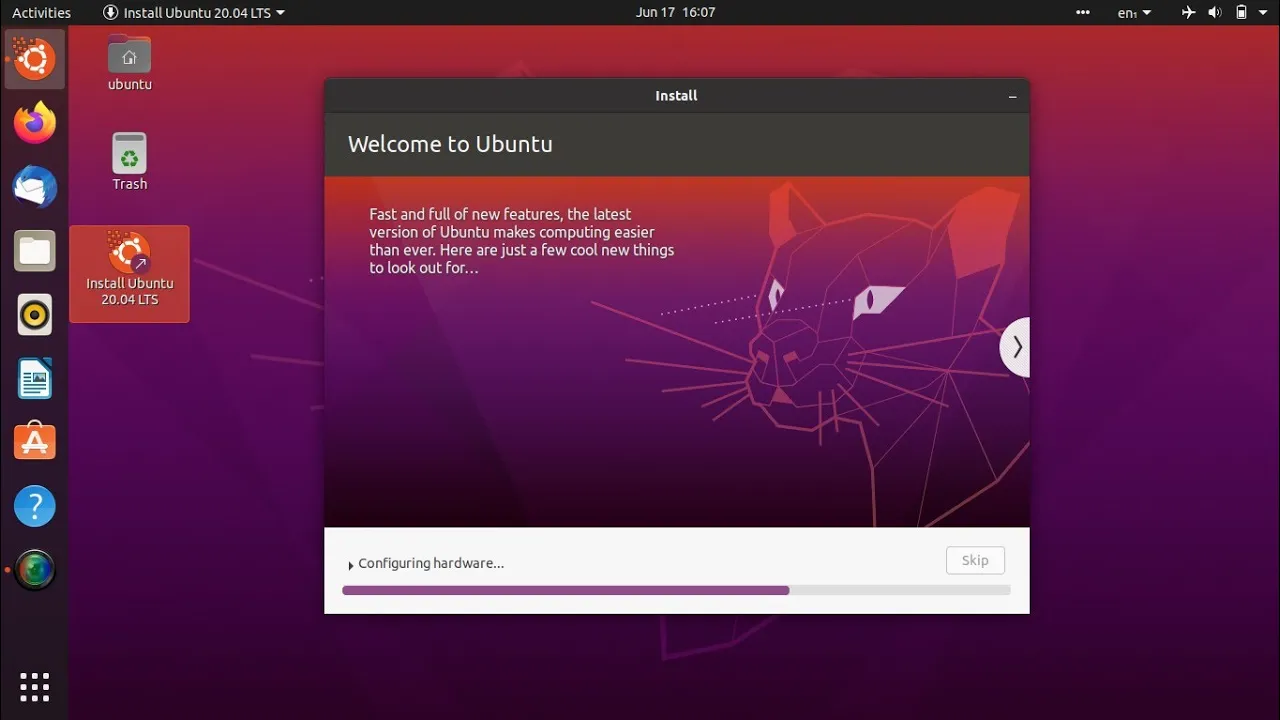Open the Jun 17 16:07 clock calendar
This screenshot has width=1280, height=720.
pos(676,13)
